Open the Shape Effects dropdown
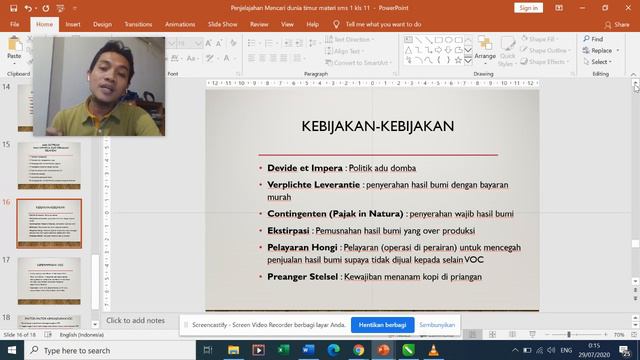The height and width of the screenshot is (360, 640). (544, 62)
